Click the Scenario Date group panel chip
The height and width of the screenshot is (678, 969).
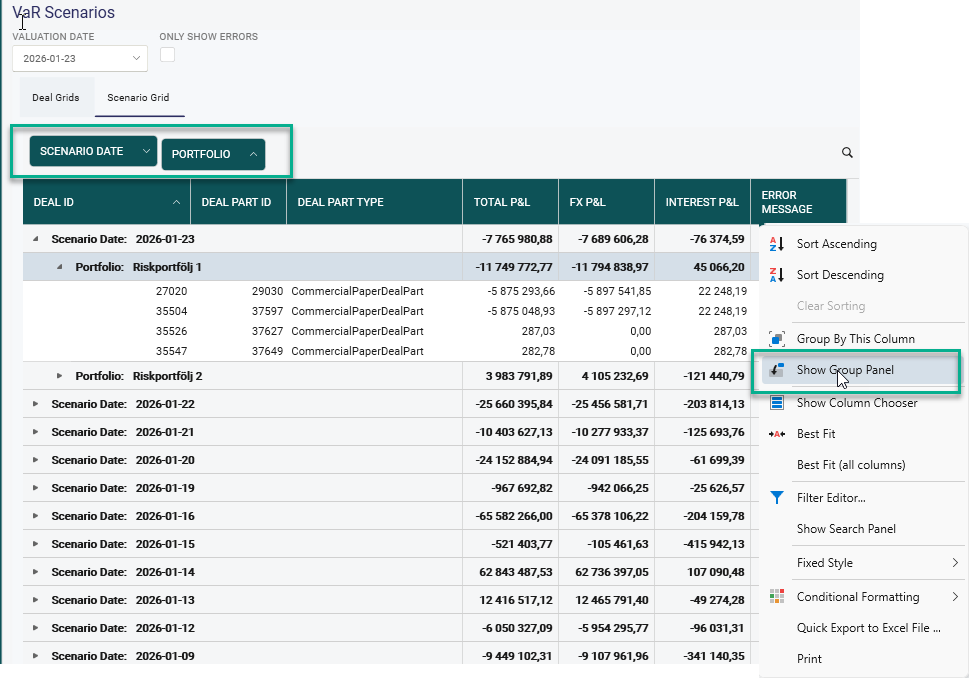[x=82, y=151]
